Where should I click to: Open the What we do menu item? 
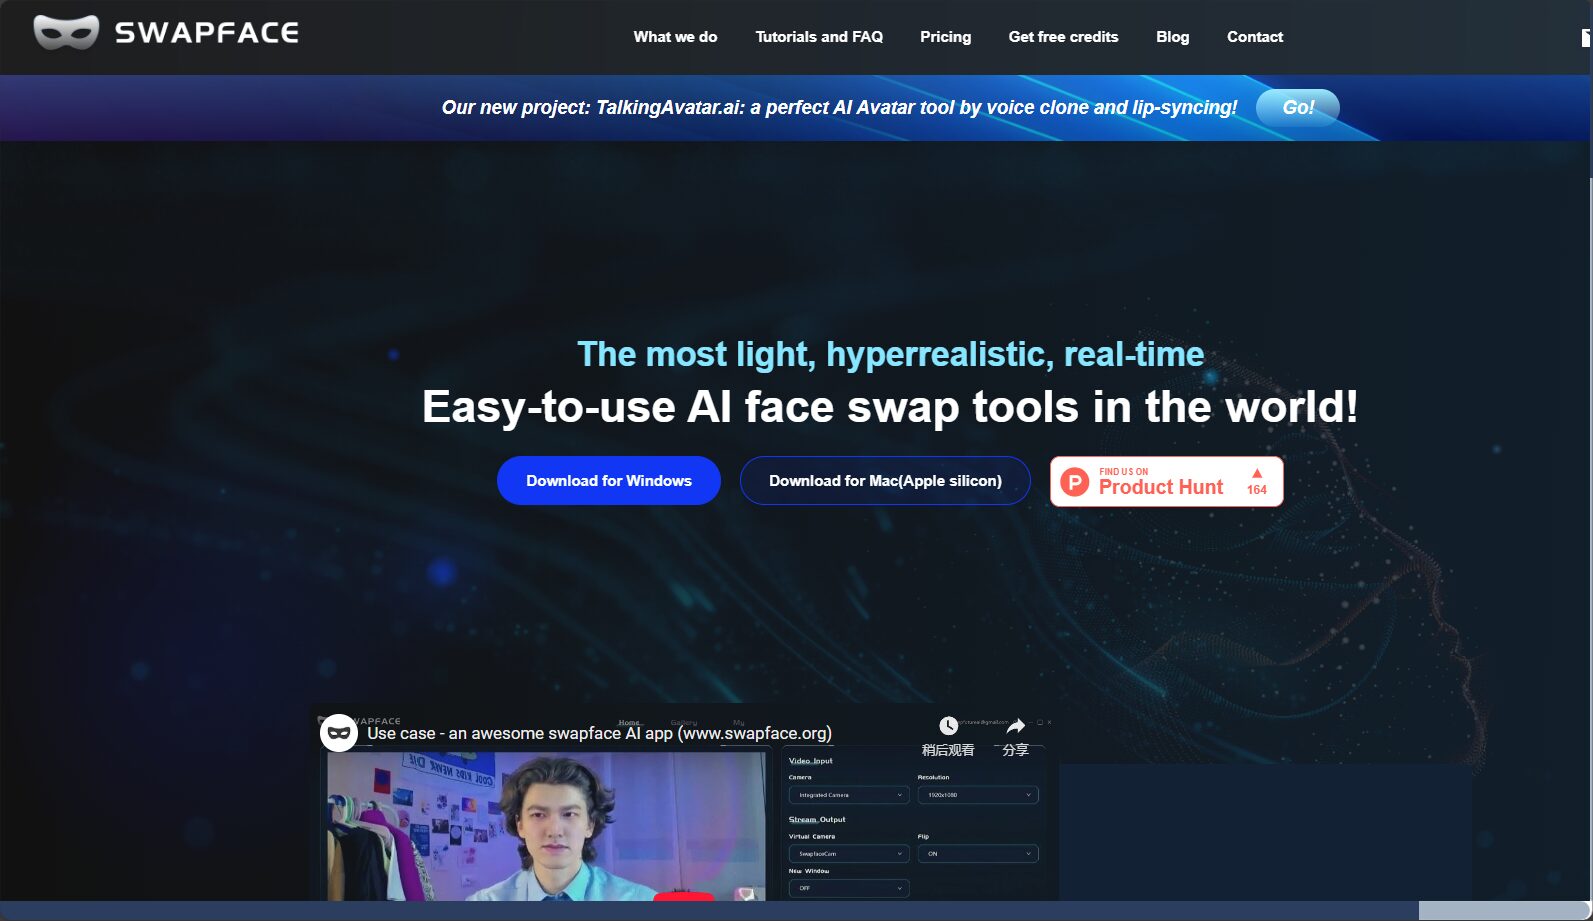[x=675, y=37]
